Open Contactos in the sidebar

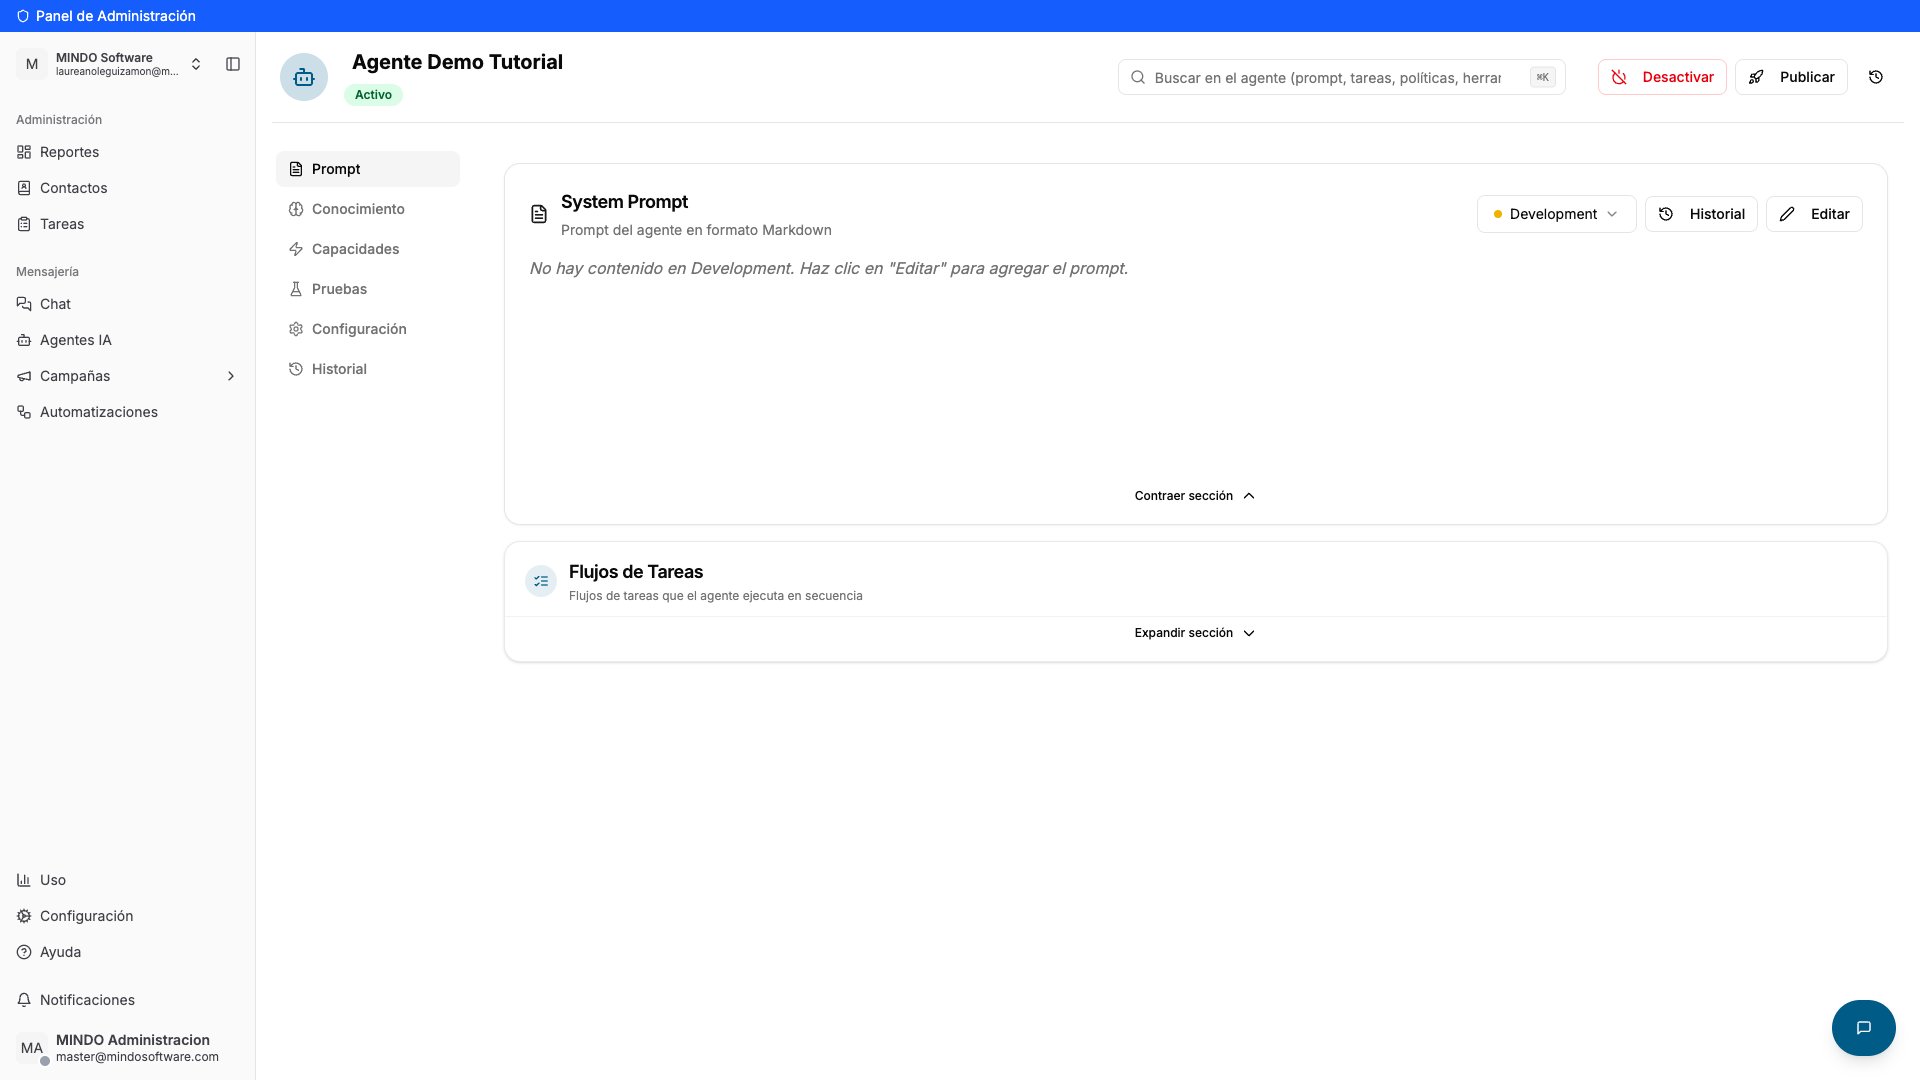coord(128,188)
